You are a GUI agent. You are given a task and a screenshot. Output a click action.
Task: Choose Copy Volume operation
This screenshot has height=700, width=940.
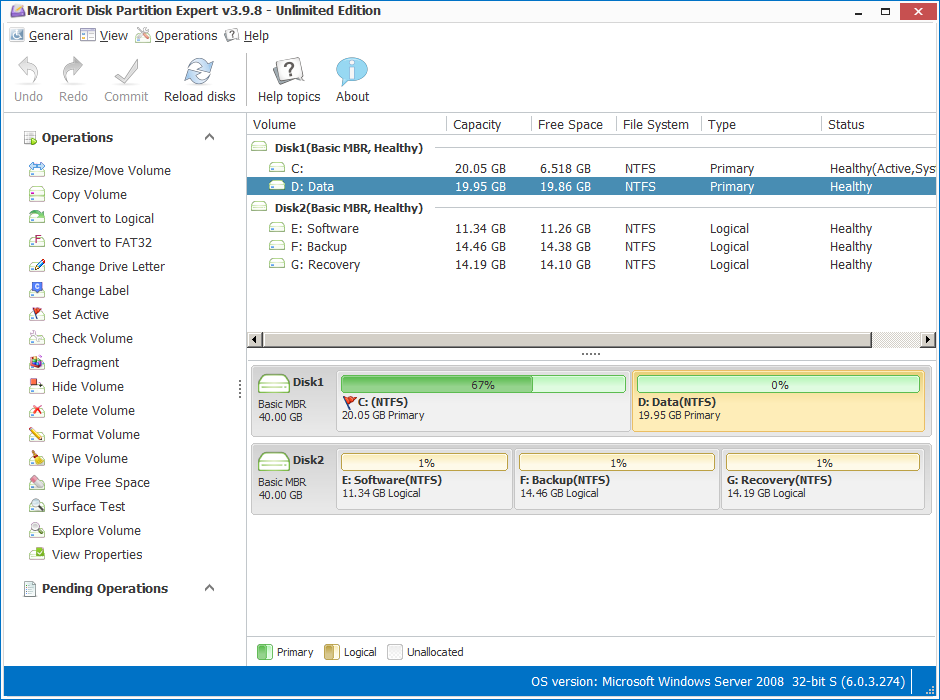(x=78, y=194)
